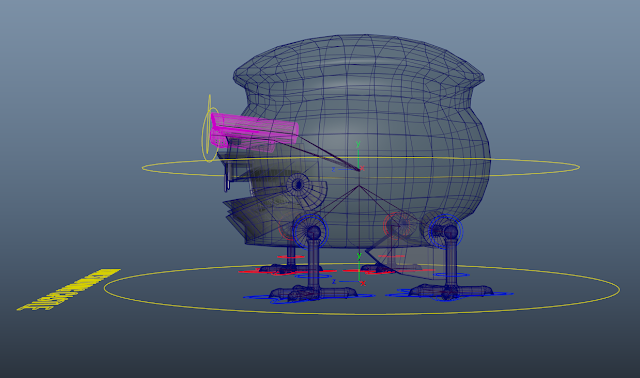The height and width of the screenshot is (378, 640).
Task: Click the green Y axis of the upper pivot gizmo
Action: click(358, 155)
